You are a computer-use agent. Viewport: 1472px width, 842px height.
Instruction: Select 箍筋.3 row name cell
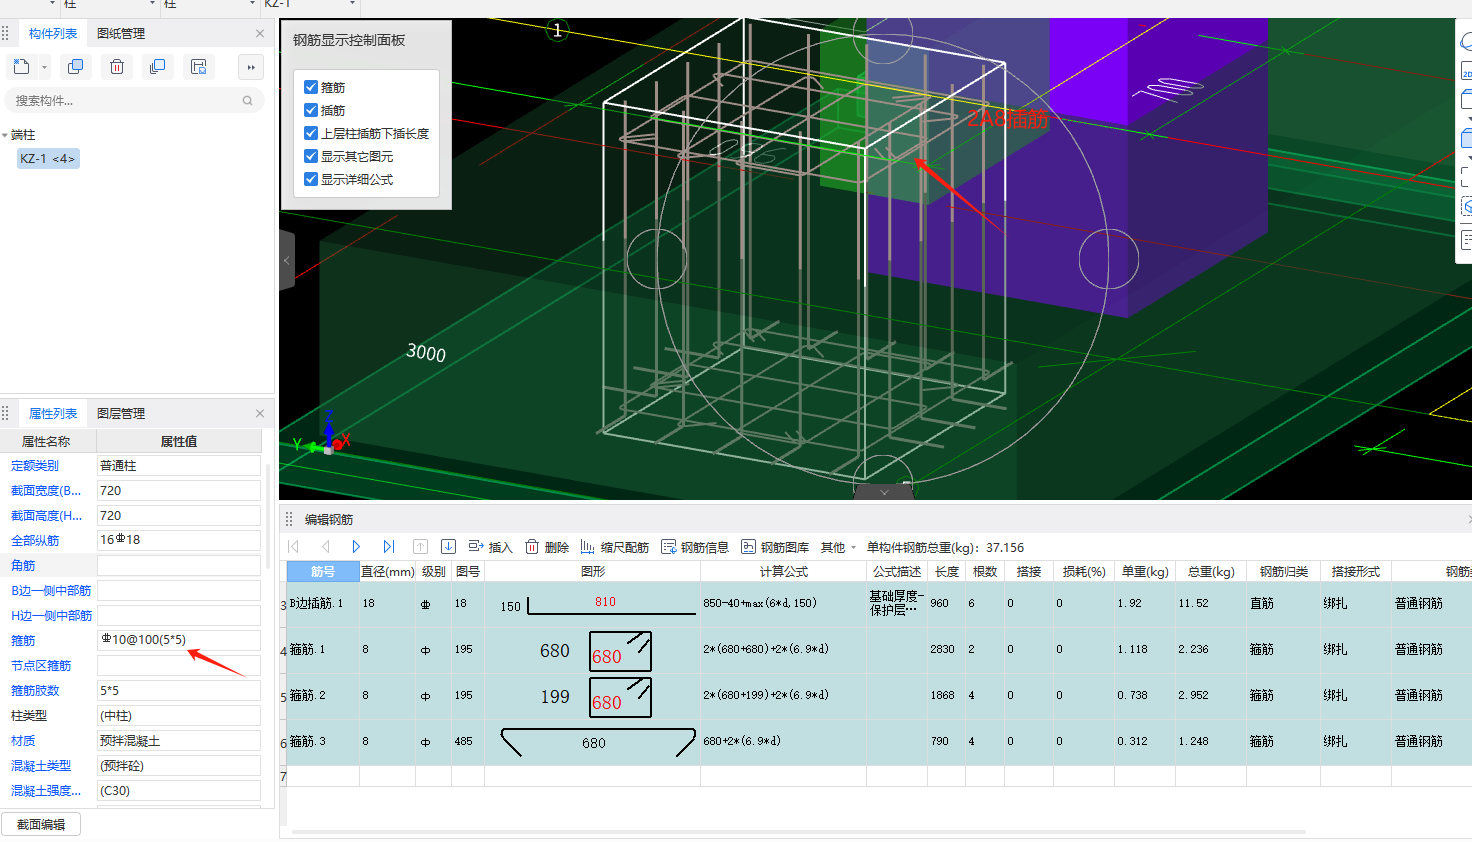point(323,741)
